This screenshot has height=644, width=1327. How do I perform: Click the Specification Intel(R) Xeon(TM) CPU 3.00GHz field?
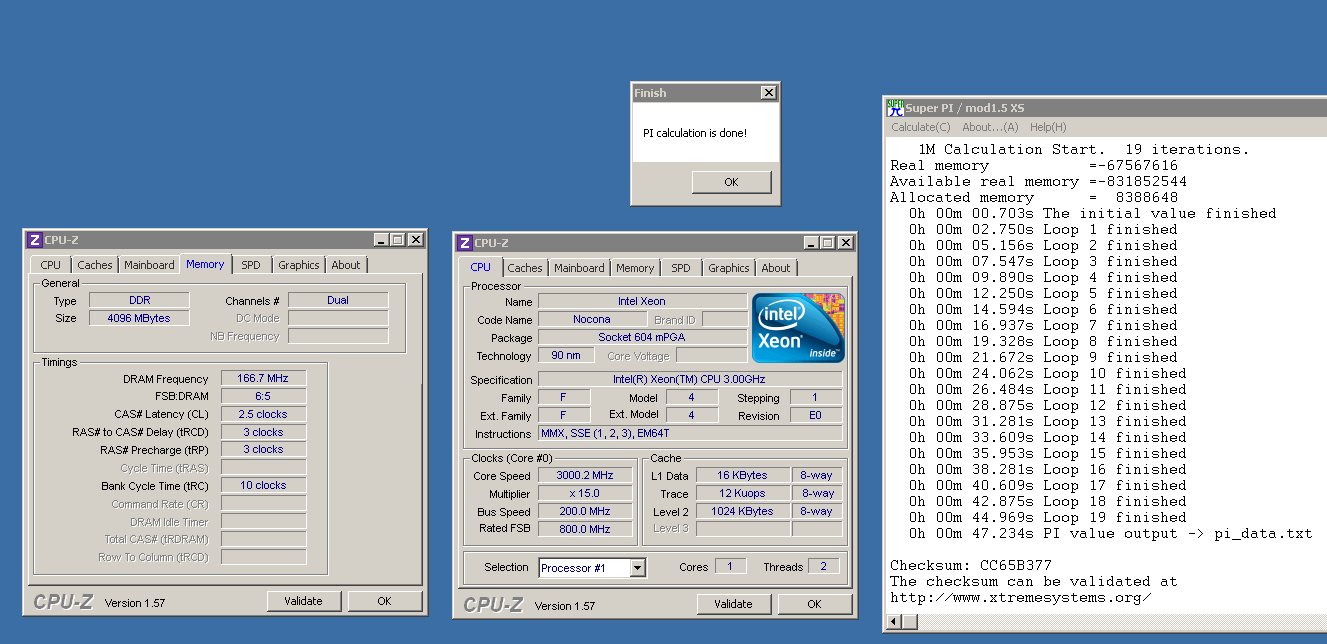tap(690, 380)
